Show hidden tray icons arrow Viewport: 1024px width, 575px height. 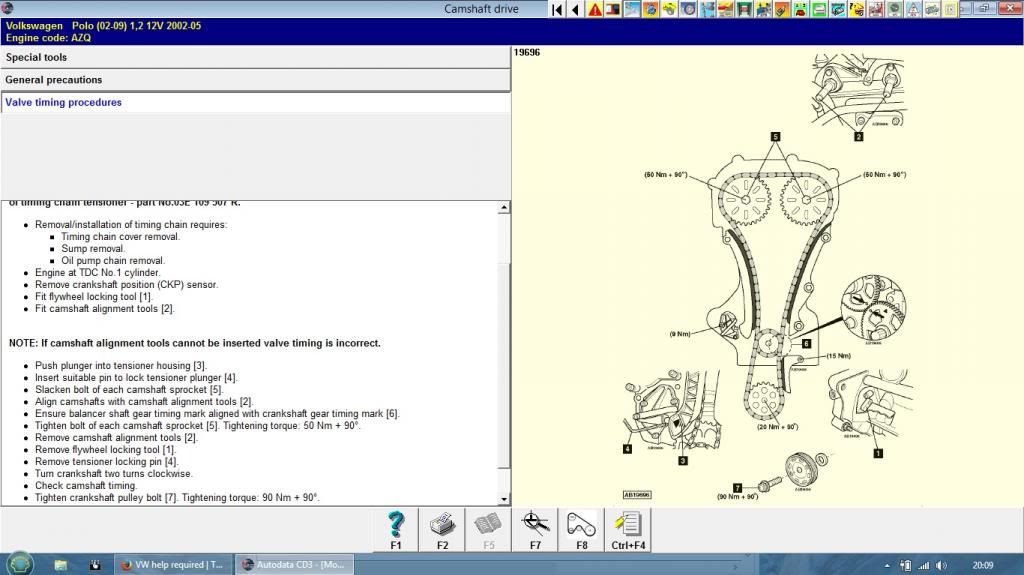(887, 565)
